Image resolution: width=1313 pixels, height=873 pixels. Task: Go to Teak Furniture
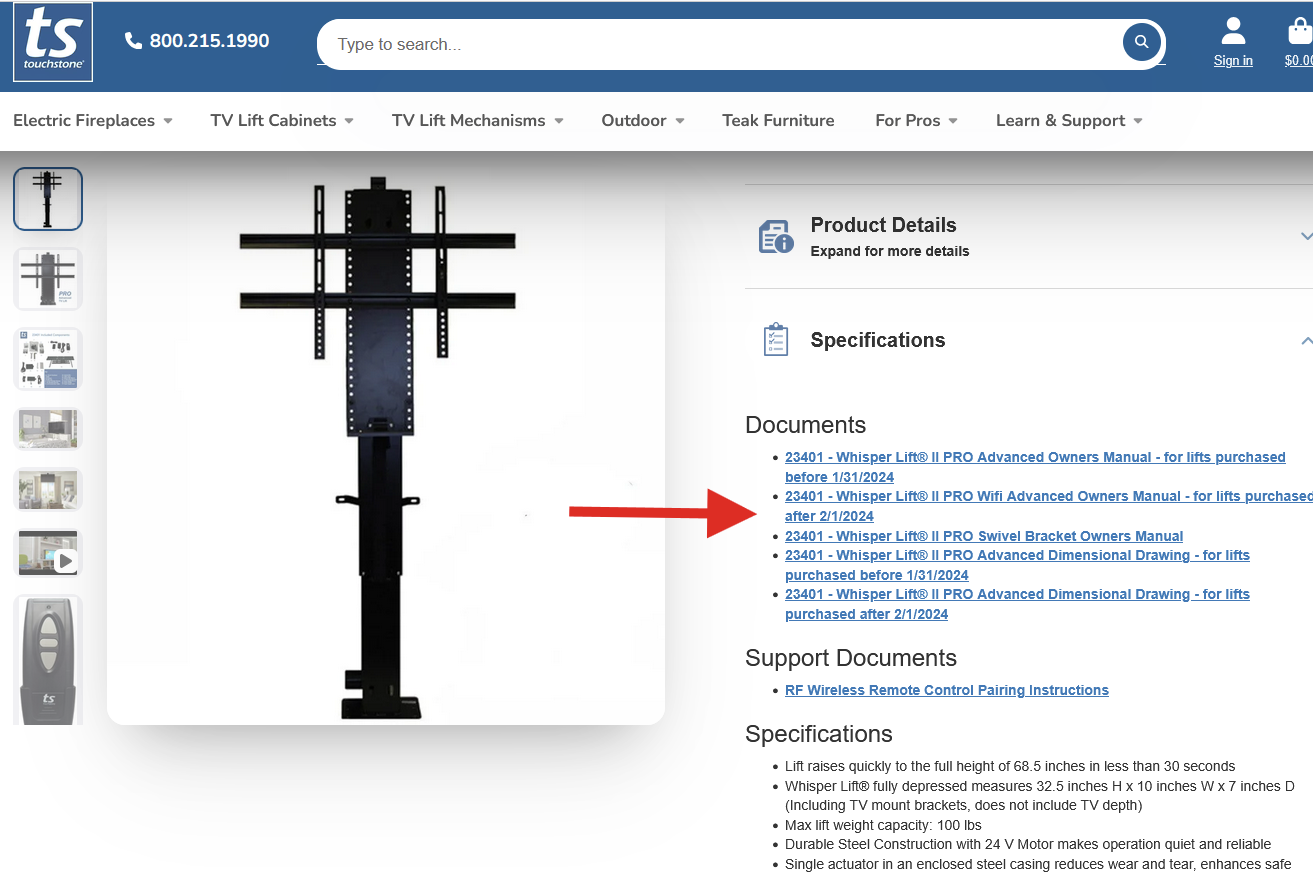pyautogui.click(x=778, y=120)
